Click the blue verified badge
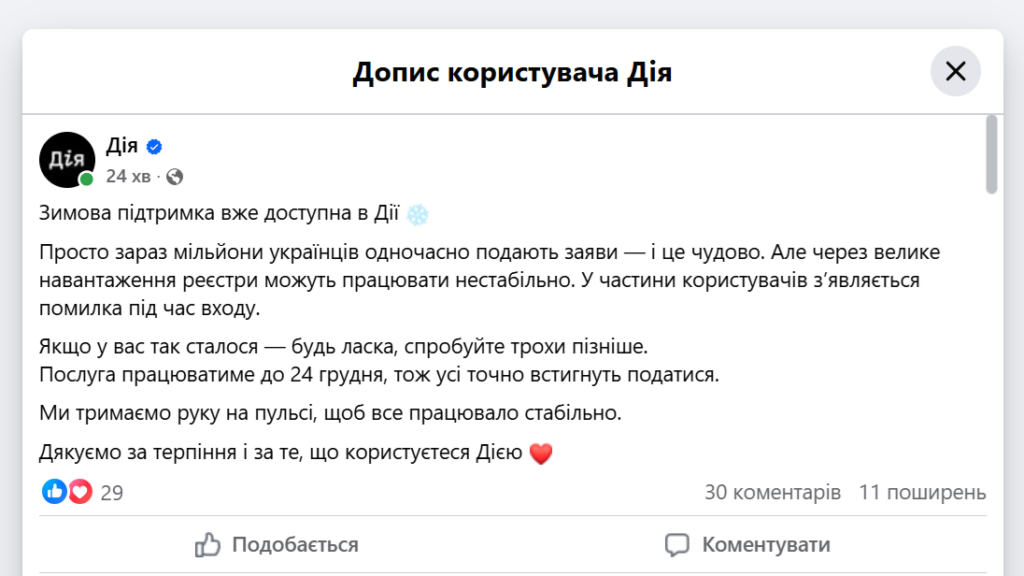1024x576 pixels. point(154,147)
